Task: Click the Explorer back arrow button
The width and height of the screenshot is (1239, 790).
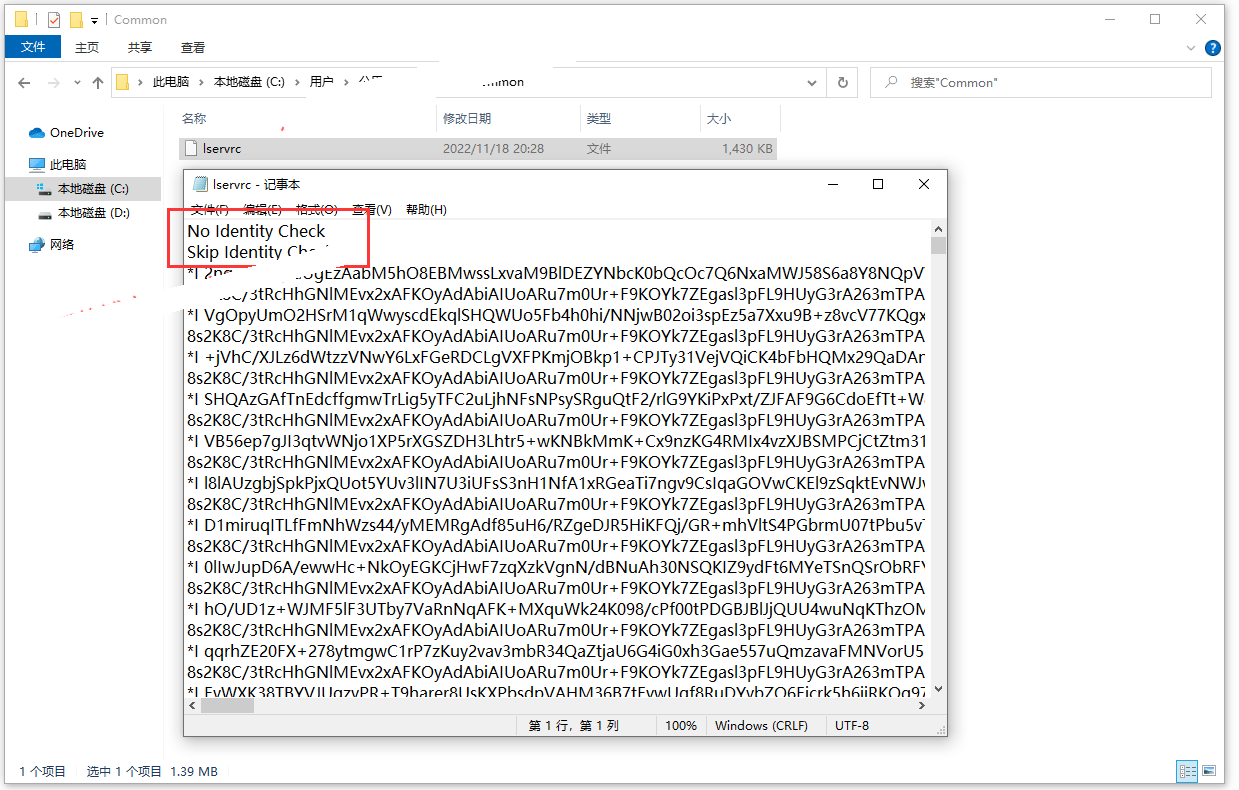Action: click(x=26, y=83)
